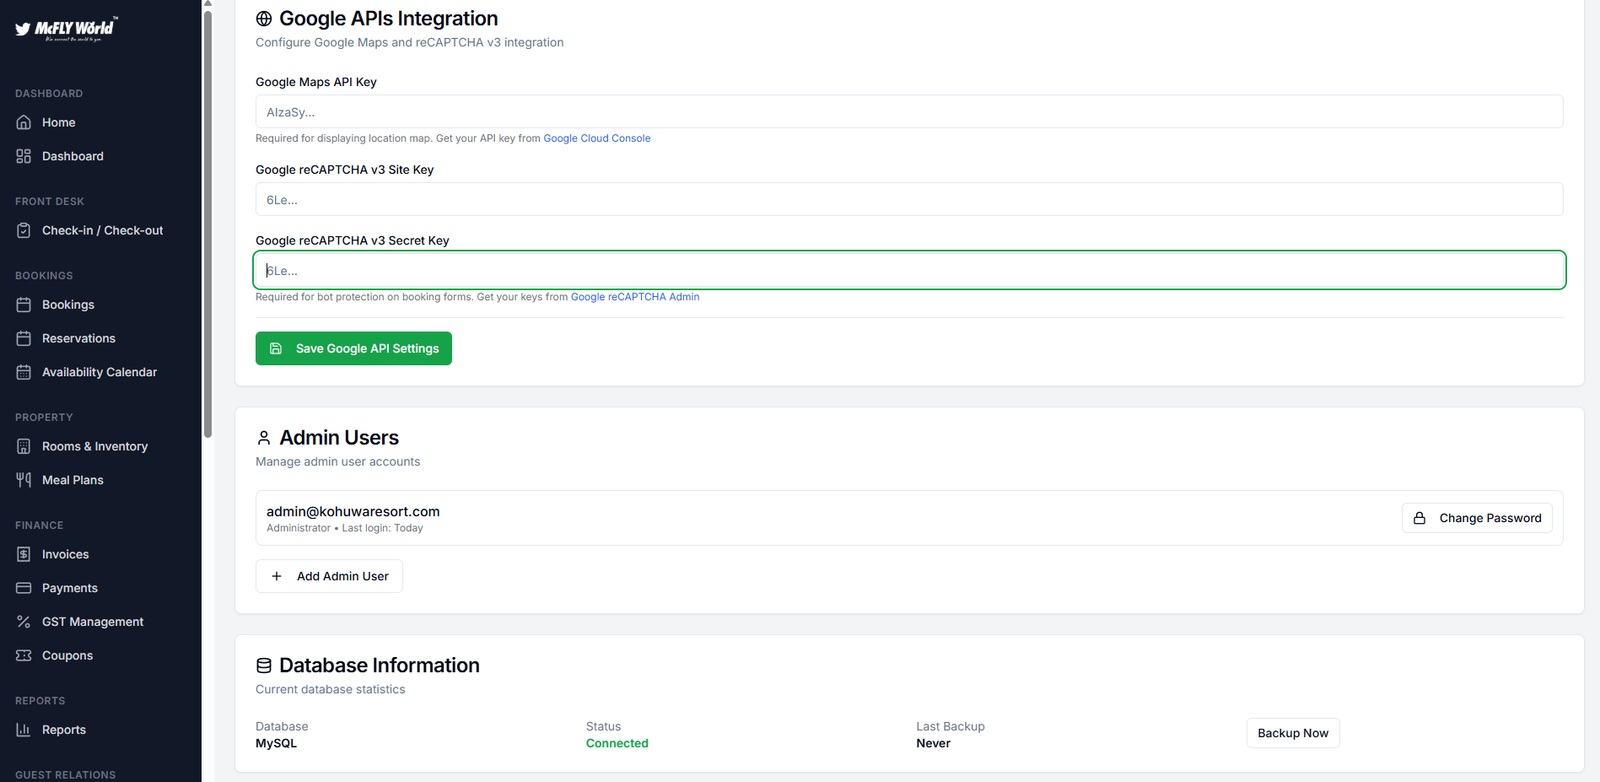
Task: Navigate to Payments
Action: [x=69, y=588]
